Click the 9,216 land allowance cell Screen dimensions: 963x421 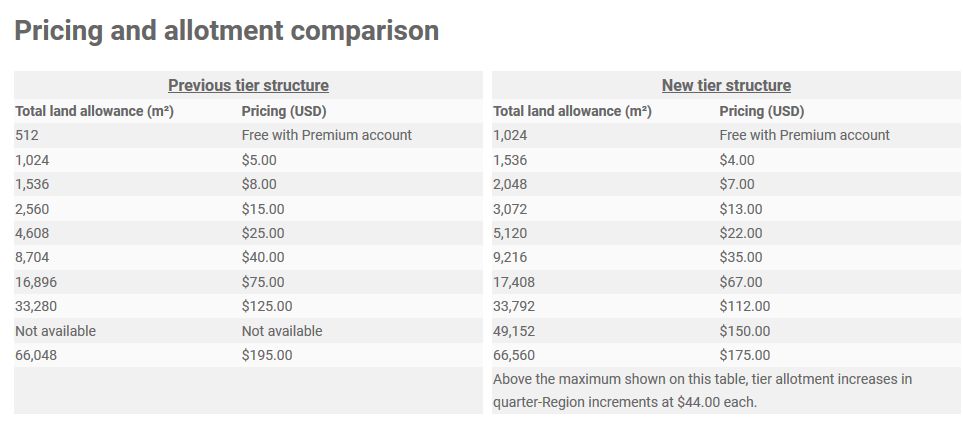coord(510,257)
